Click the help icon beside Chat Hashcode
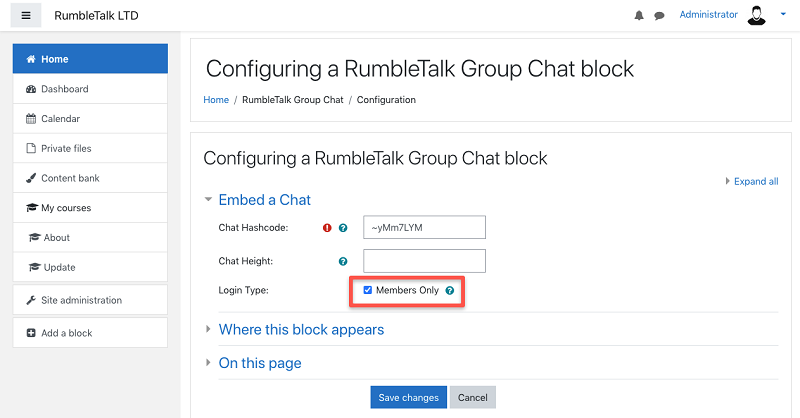The width and height of the screenshot is (800, 418). (343, 228)
